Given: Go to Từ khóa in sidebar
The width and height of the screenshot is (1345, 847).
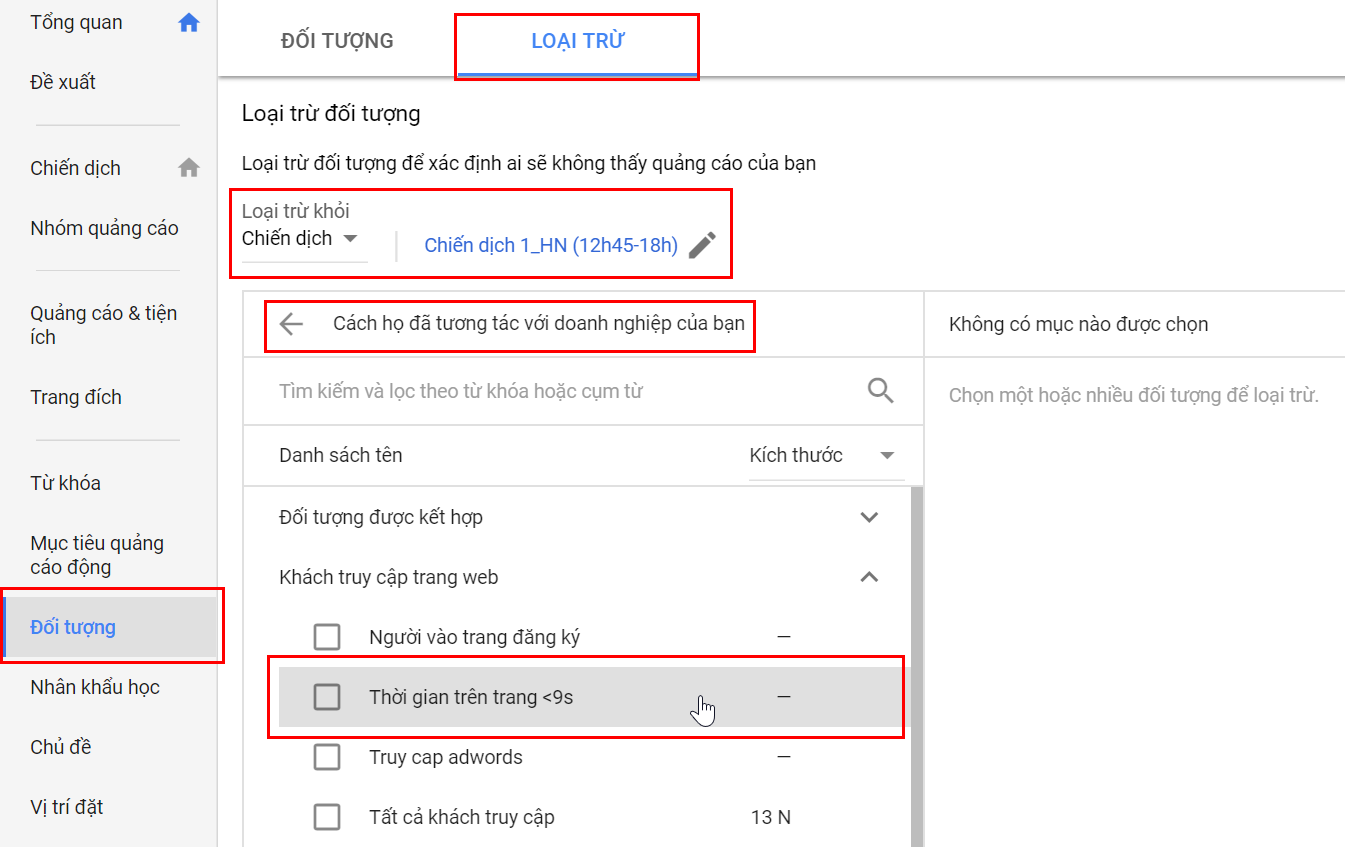Looking at the screenshot, I should (x=66, y=483).
